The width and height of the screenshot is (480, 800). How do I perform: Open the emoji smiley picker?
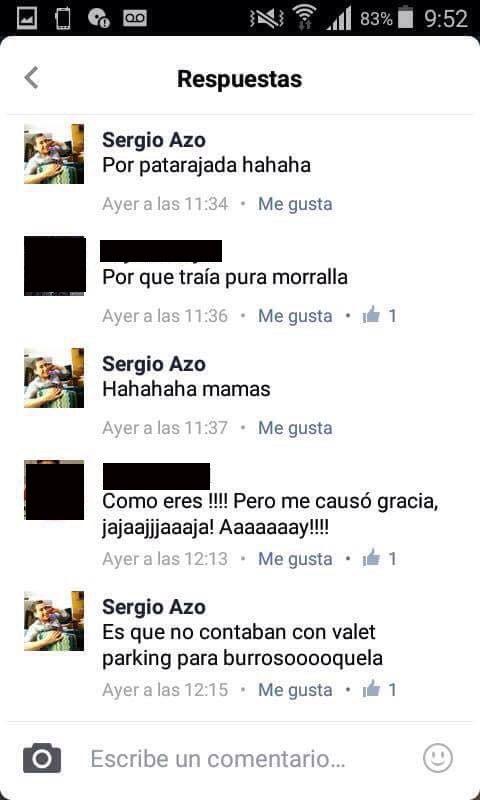click(x=438, y=758)
